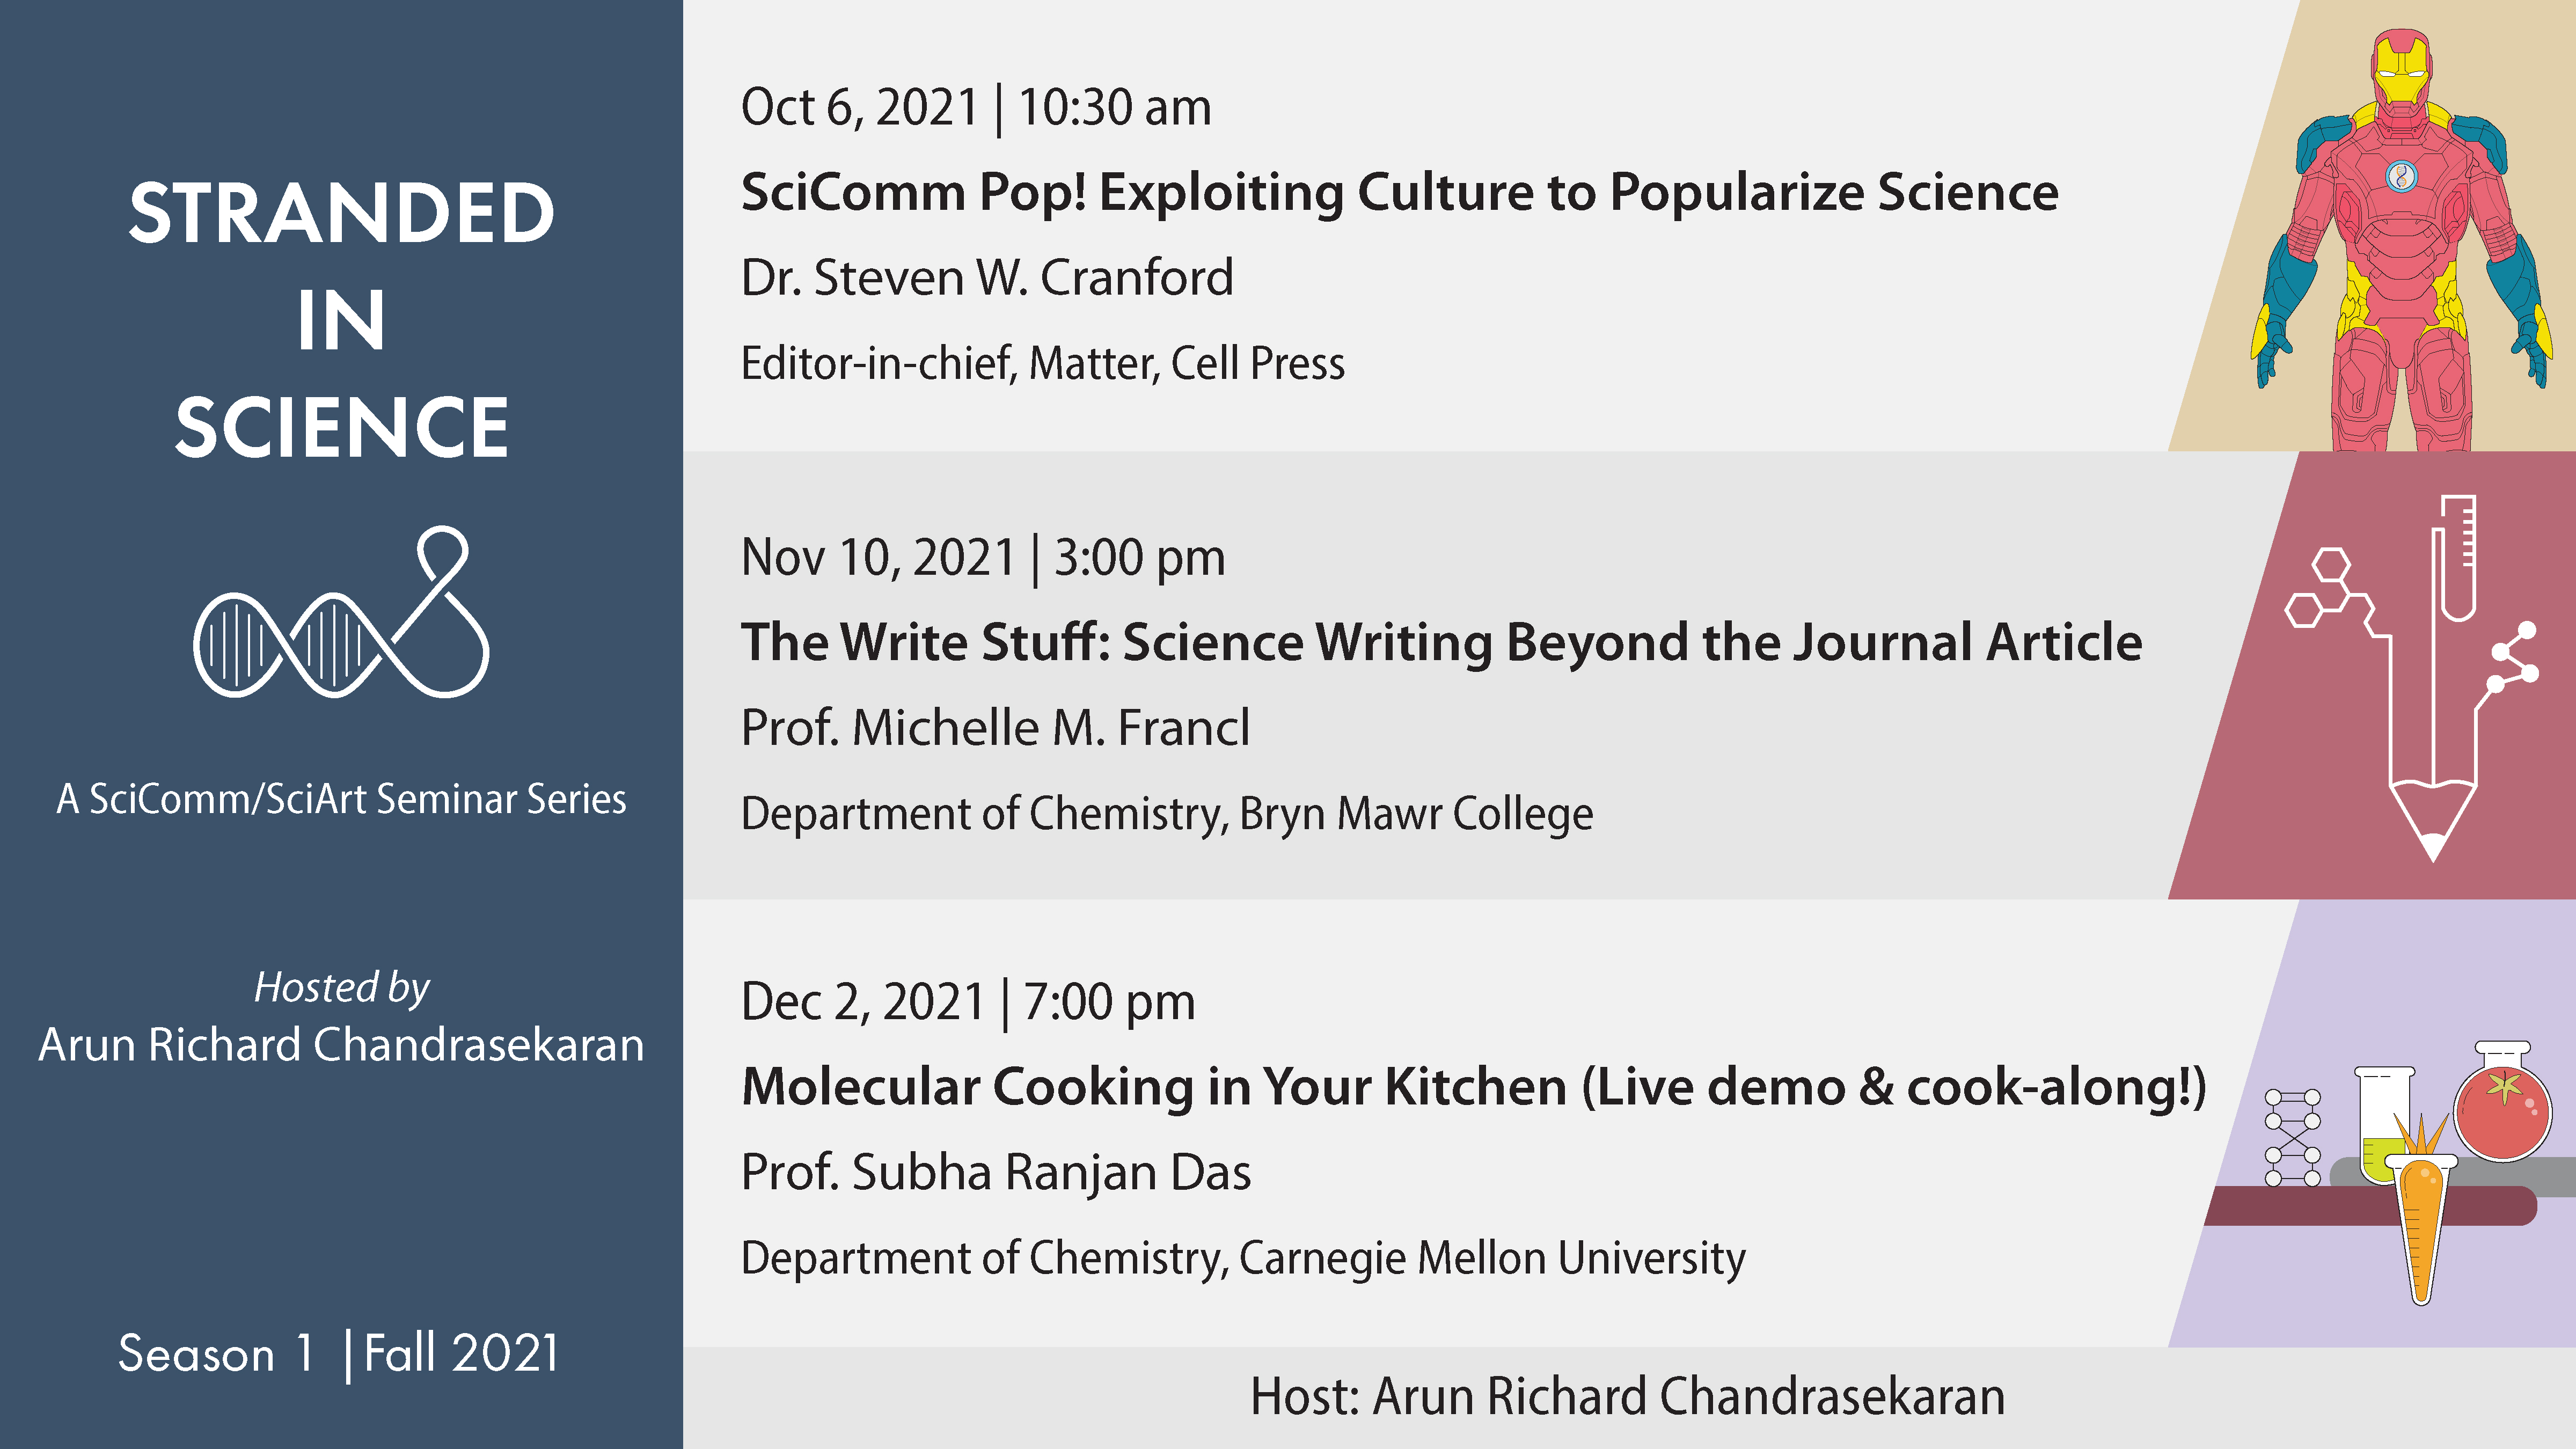Image resolution: width=2576 pixels, height=1449 pixels.
Task: Click the STRANDED IN SCIENCE heading
Action: coord(341,320)
